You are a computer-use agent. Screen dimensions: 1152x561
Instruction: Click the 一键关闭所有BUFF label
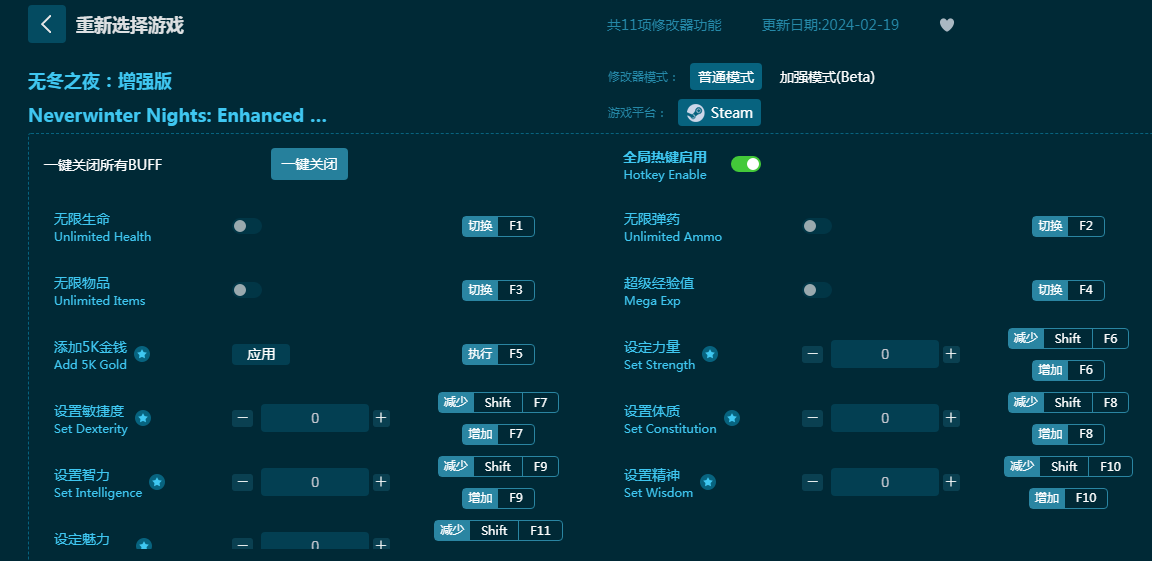[x=103, y=165]
